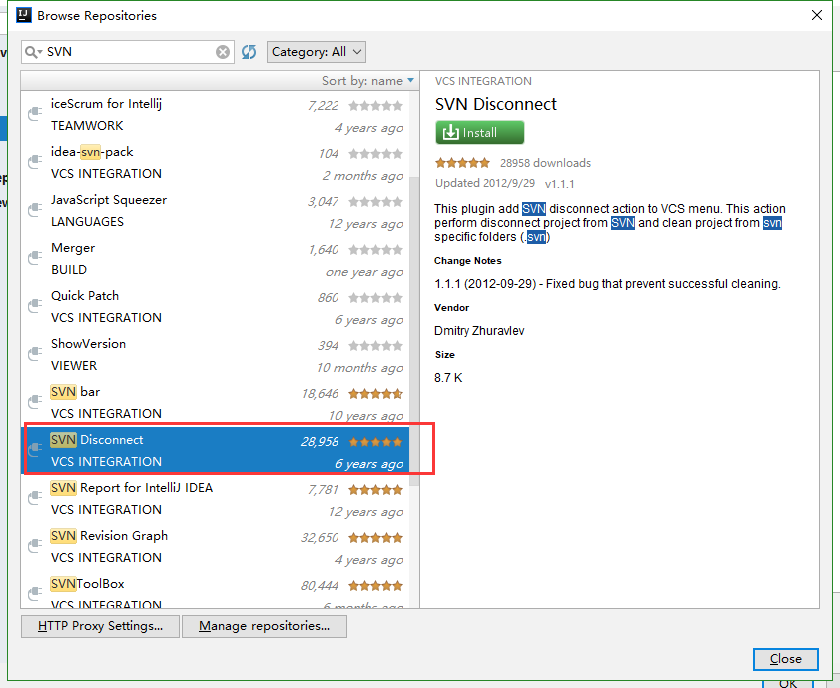Click the Quick Patch plugin icon

click(x=33, y=305)
